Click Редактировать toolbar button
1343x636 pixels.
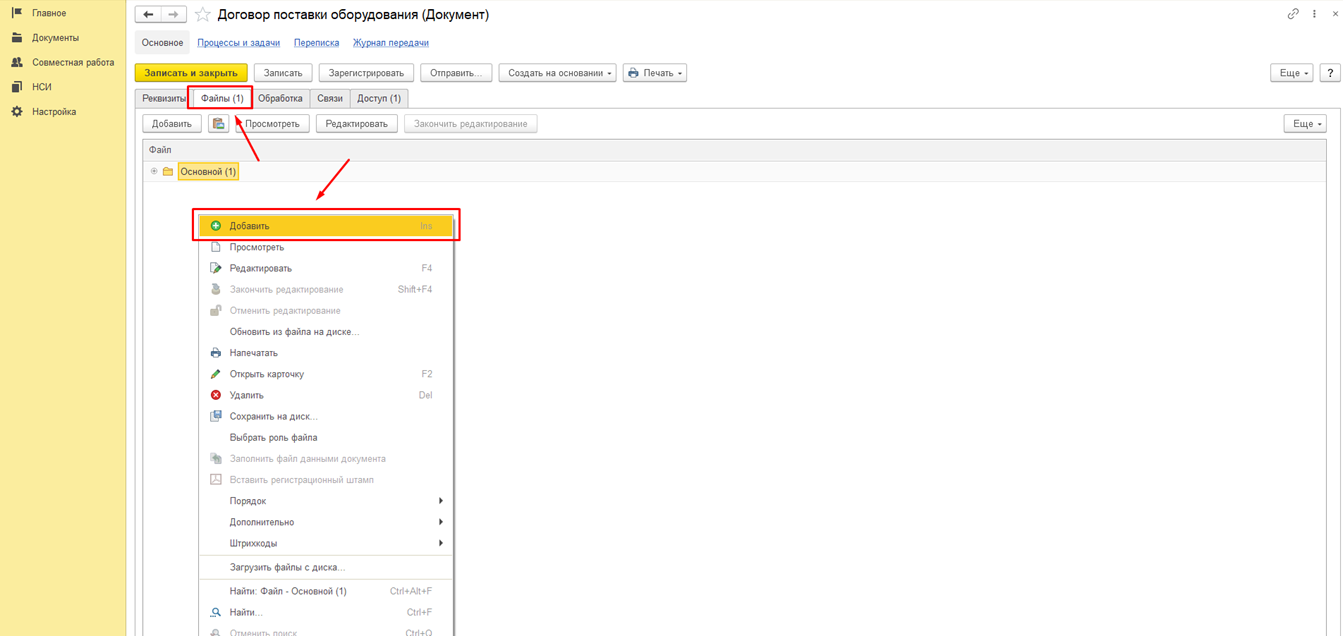pyautogui.click(x=357, y=124)
